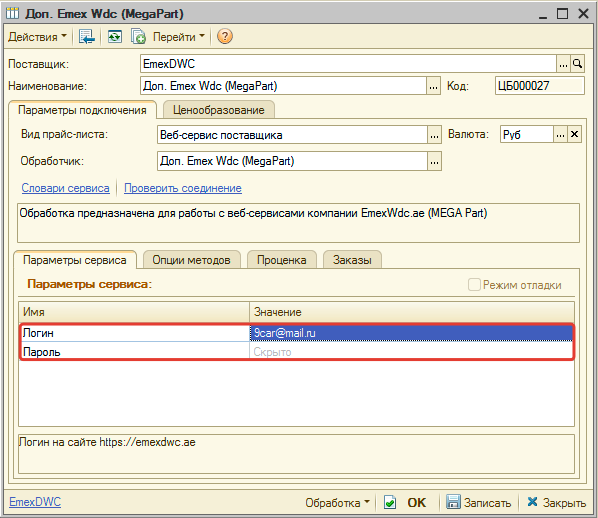Click magnifier icon next to Поставщик field
The height and width of the screenshot is (518, 598).
[577, 64]
